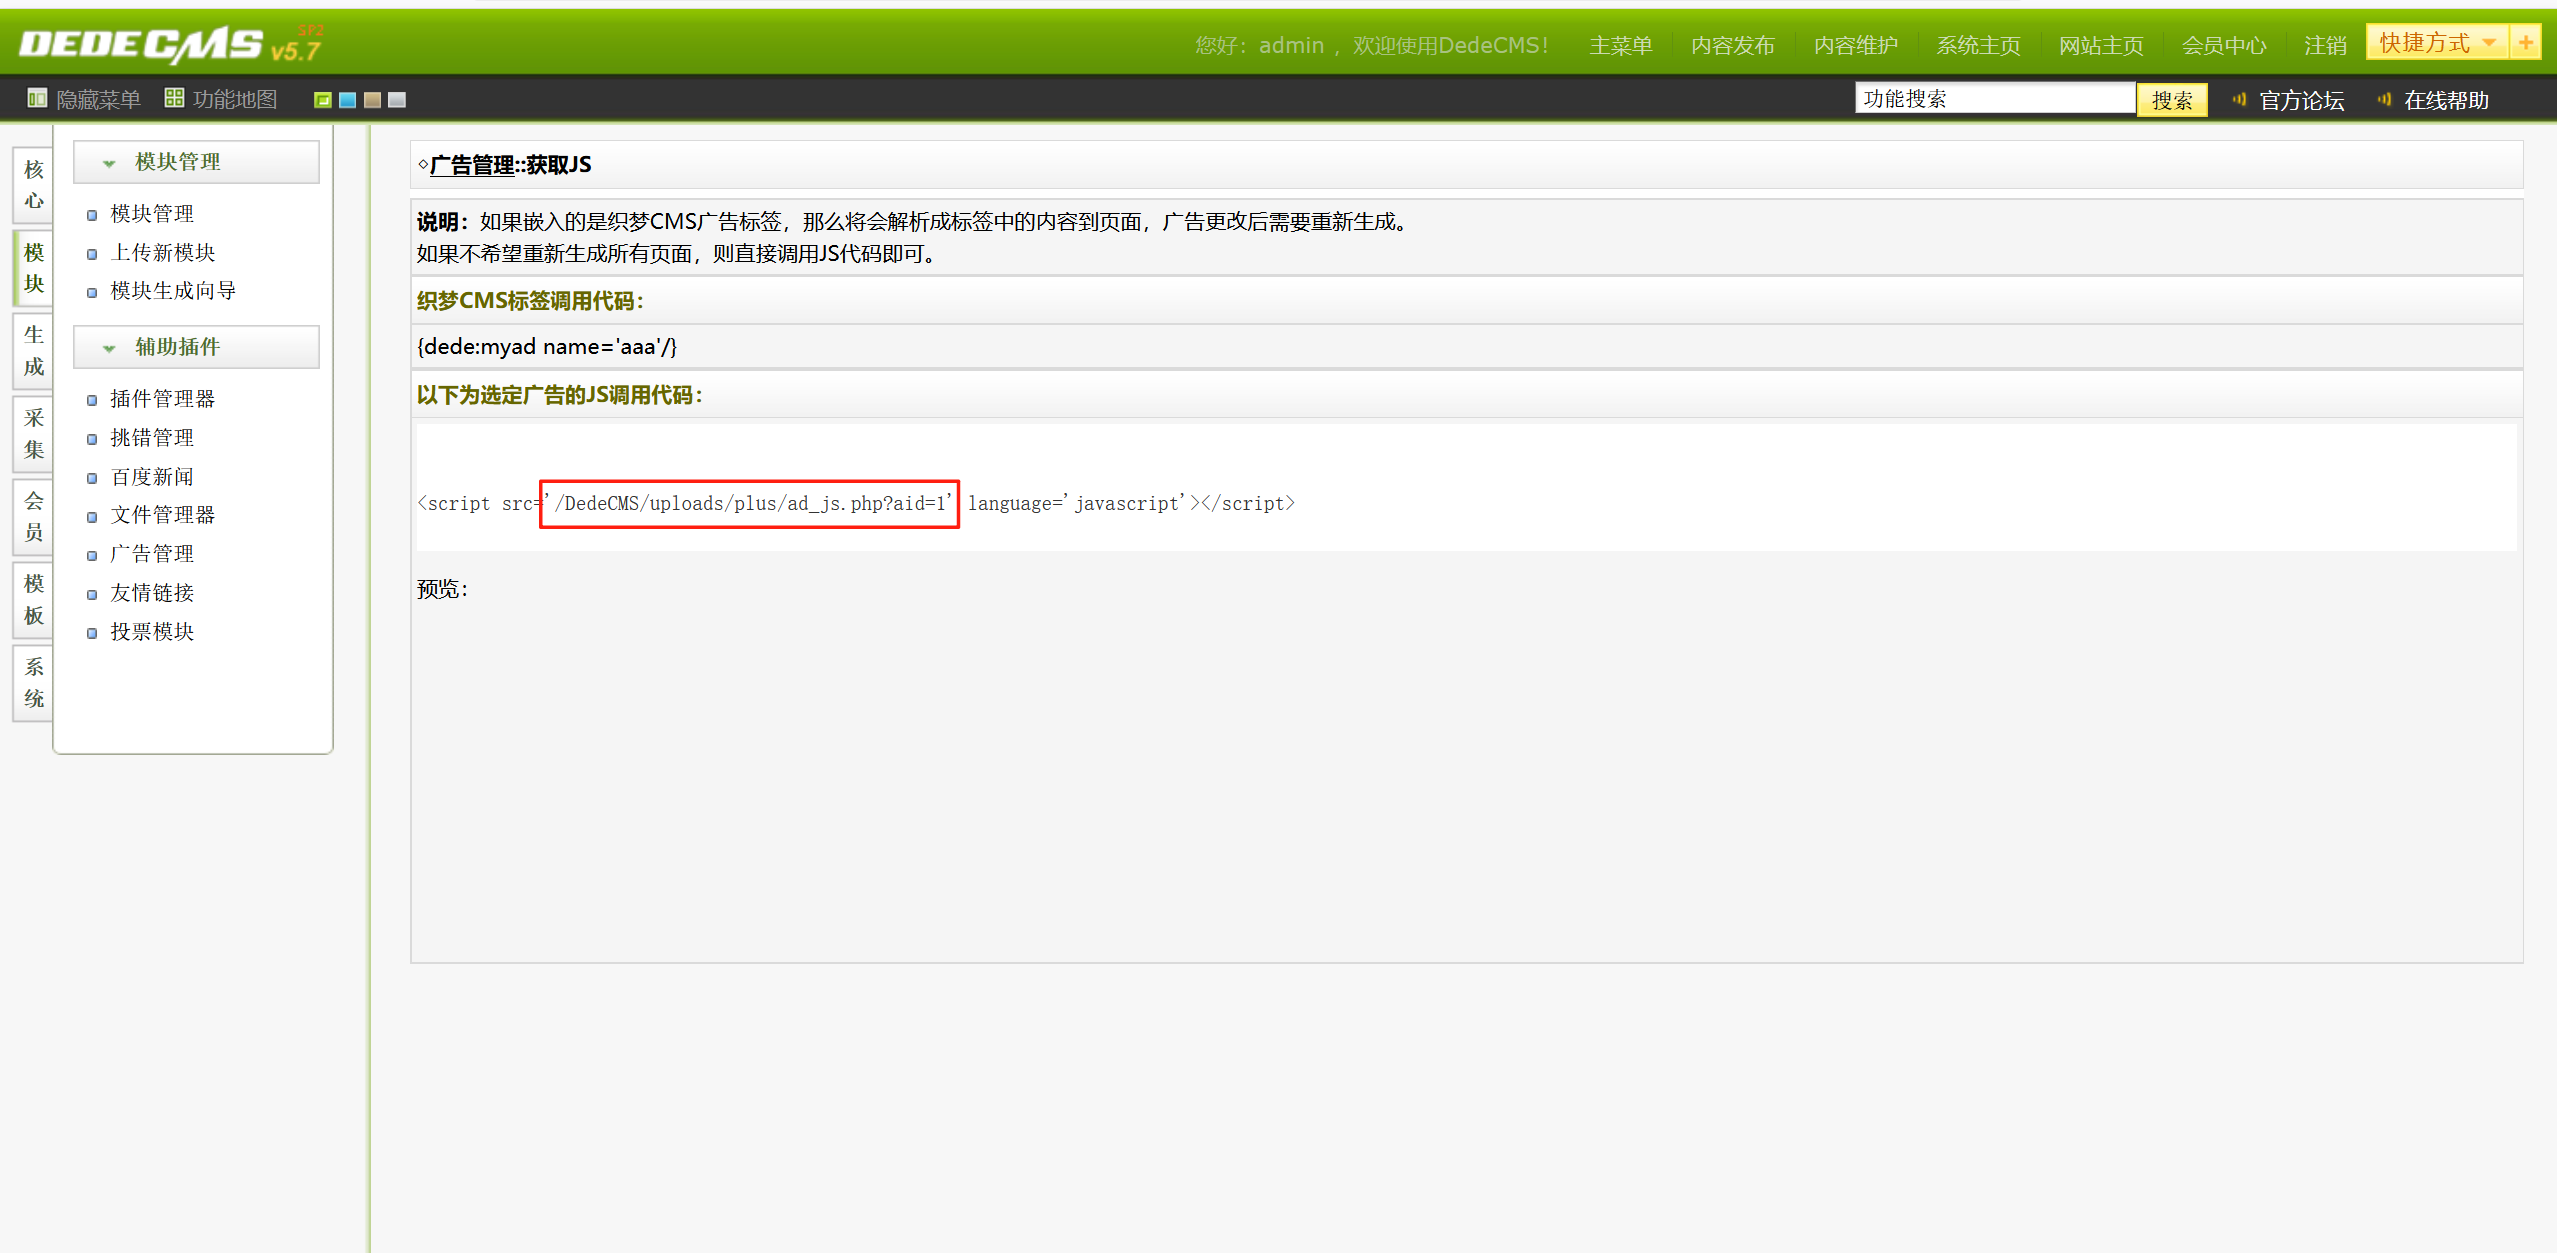
Task: Select the blue theme color swatch
Action: pyautogui.click(x=348, y=100)
